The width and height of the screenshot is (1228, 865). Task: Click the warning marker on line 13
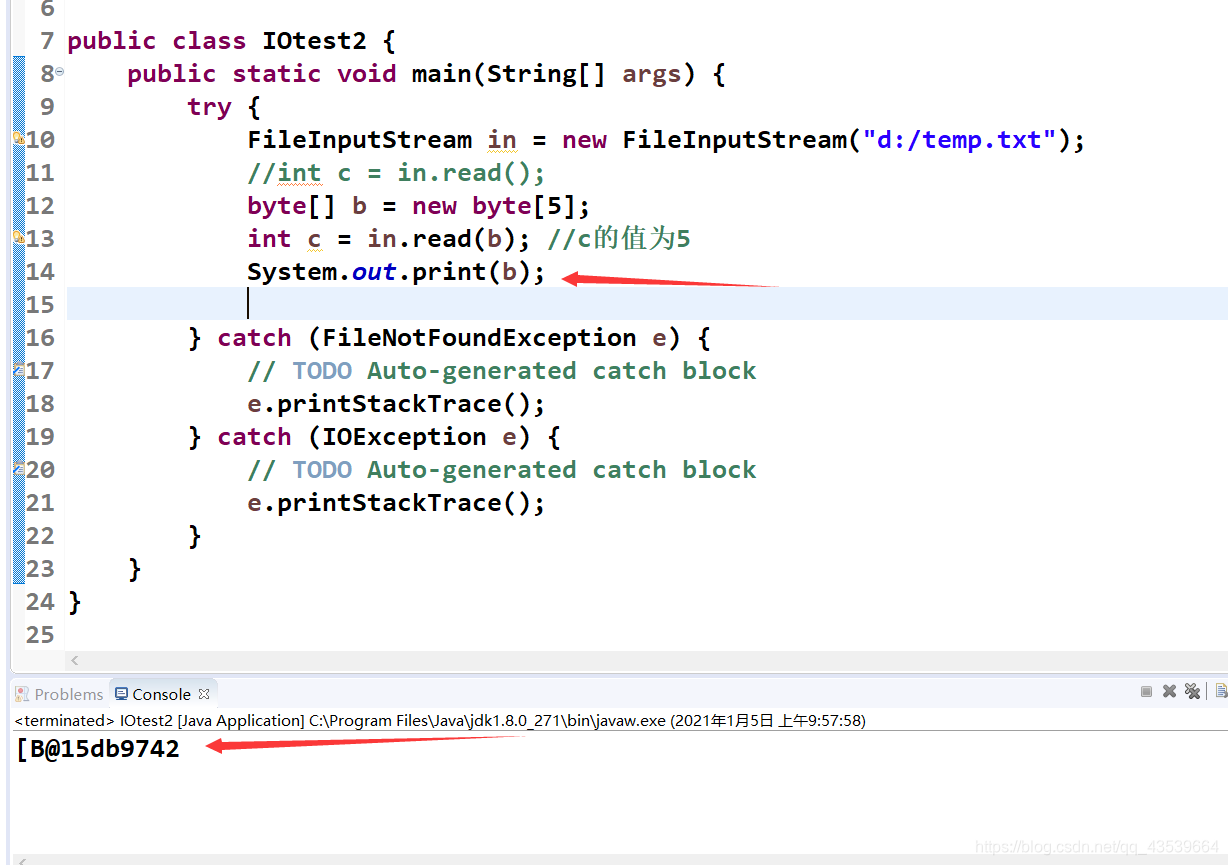click(18, 238)
